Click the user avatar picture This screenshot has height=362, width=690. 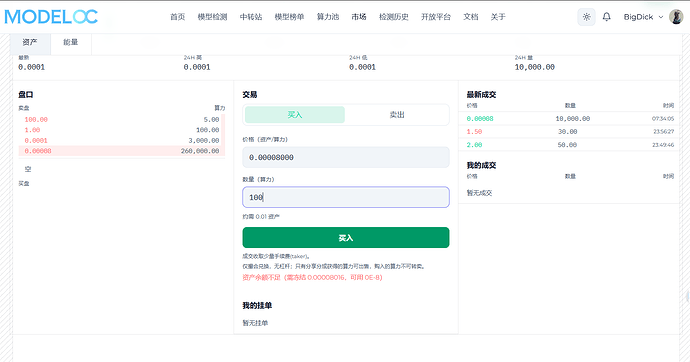(675, 17)
